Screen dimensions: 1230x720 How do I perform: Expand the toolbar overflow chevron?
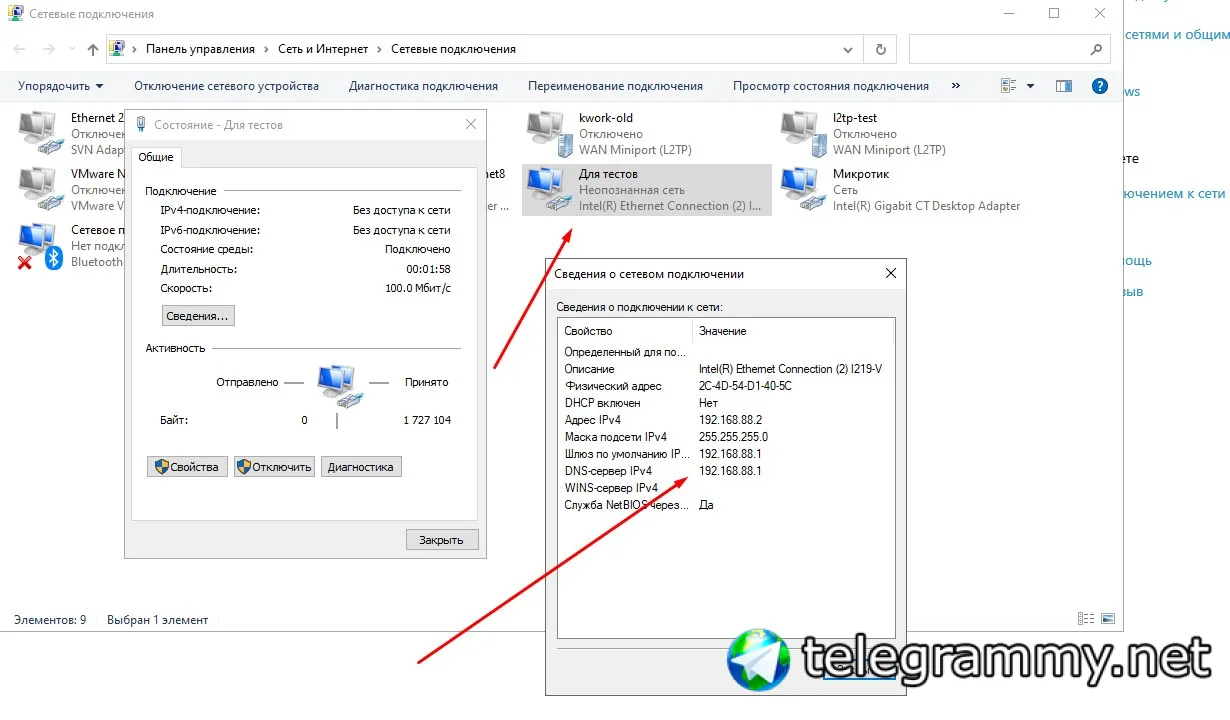[956, 86]
